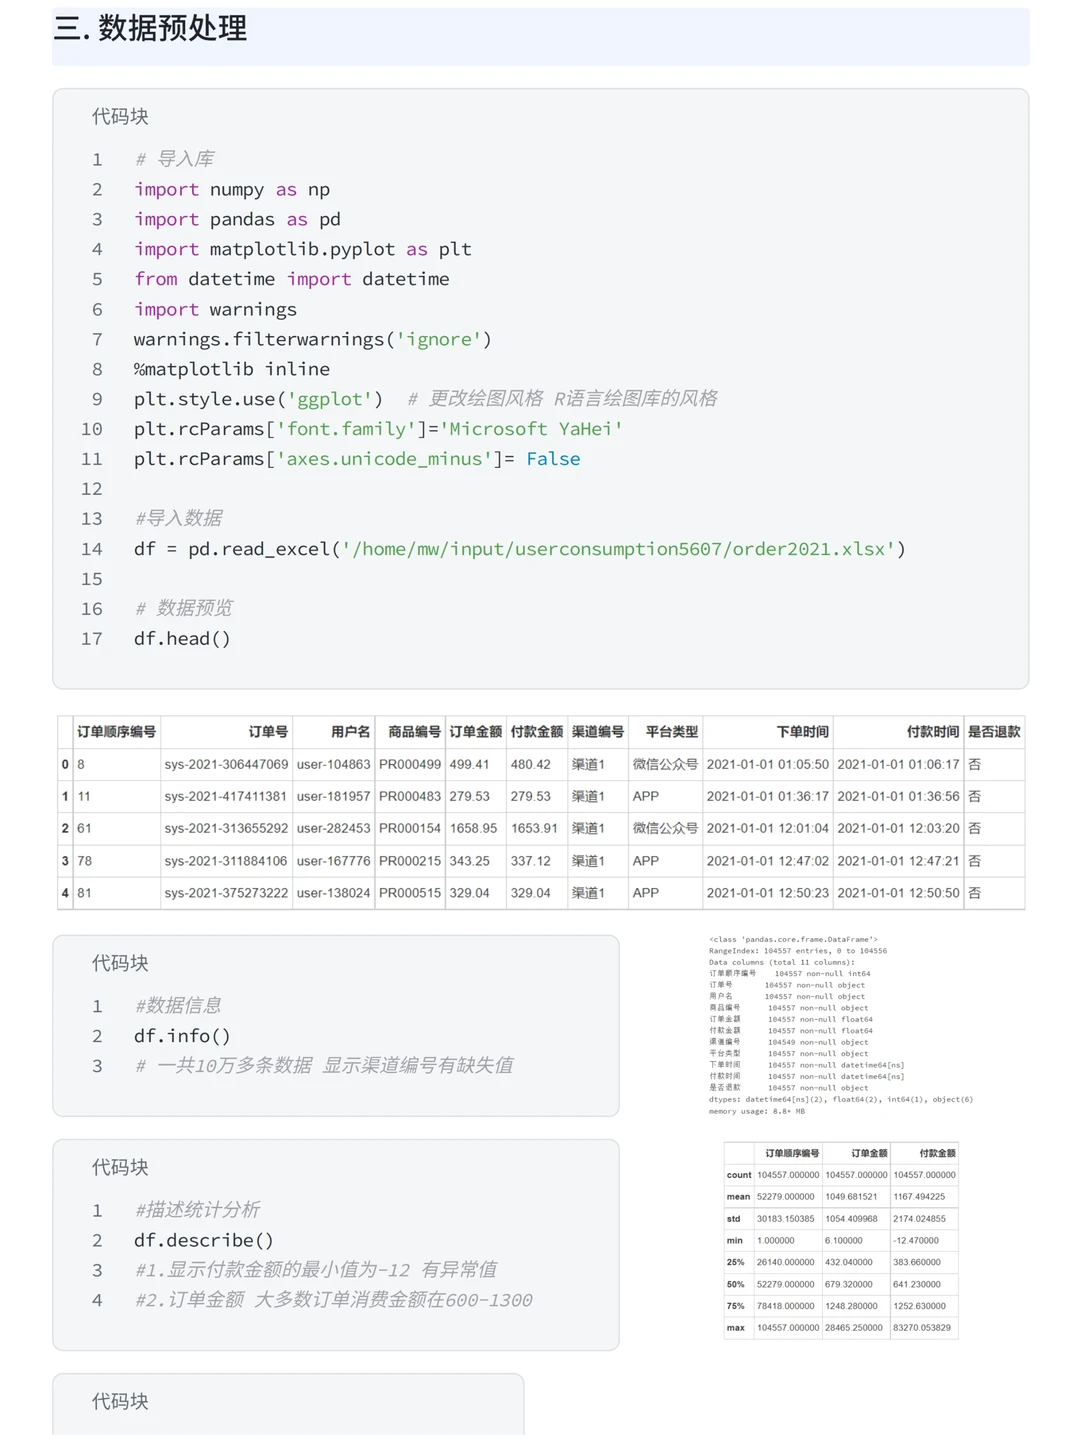The image size is (1080, 1440).
Task: Click the 是否退款 column header
Action: point(994,731)
